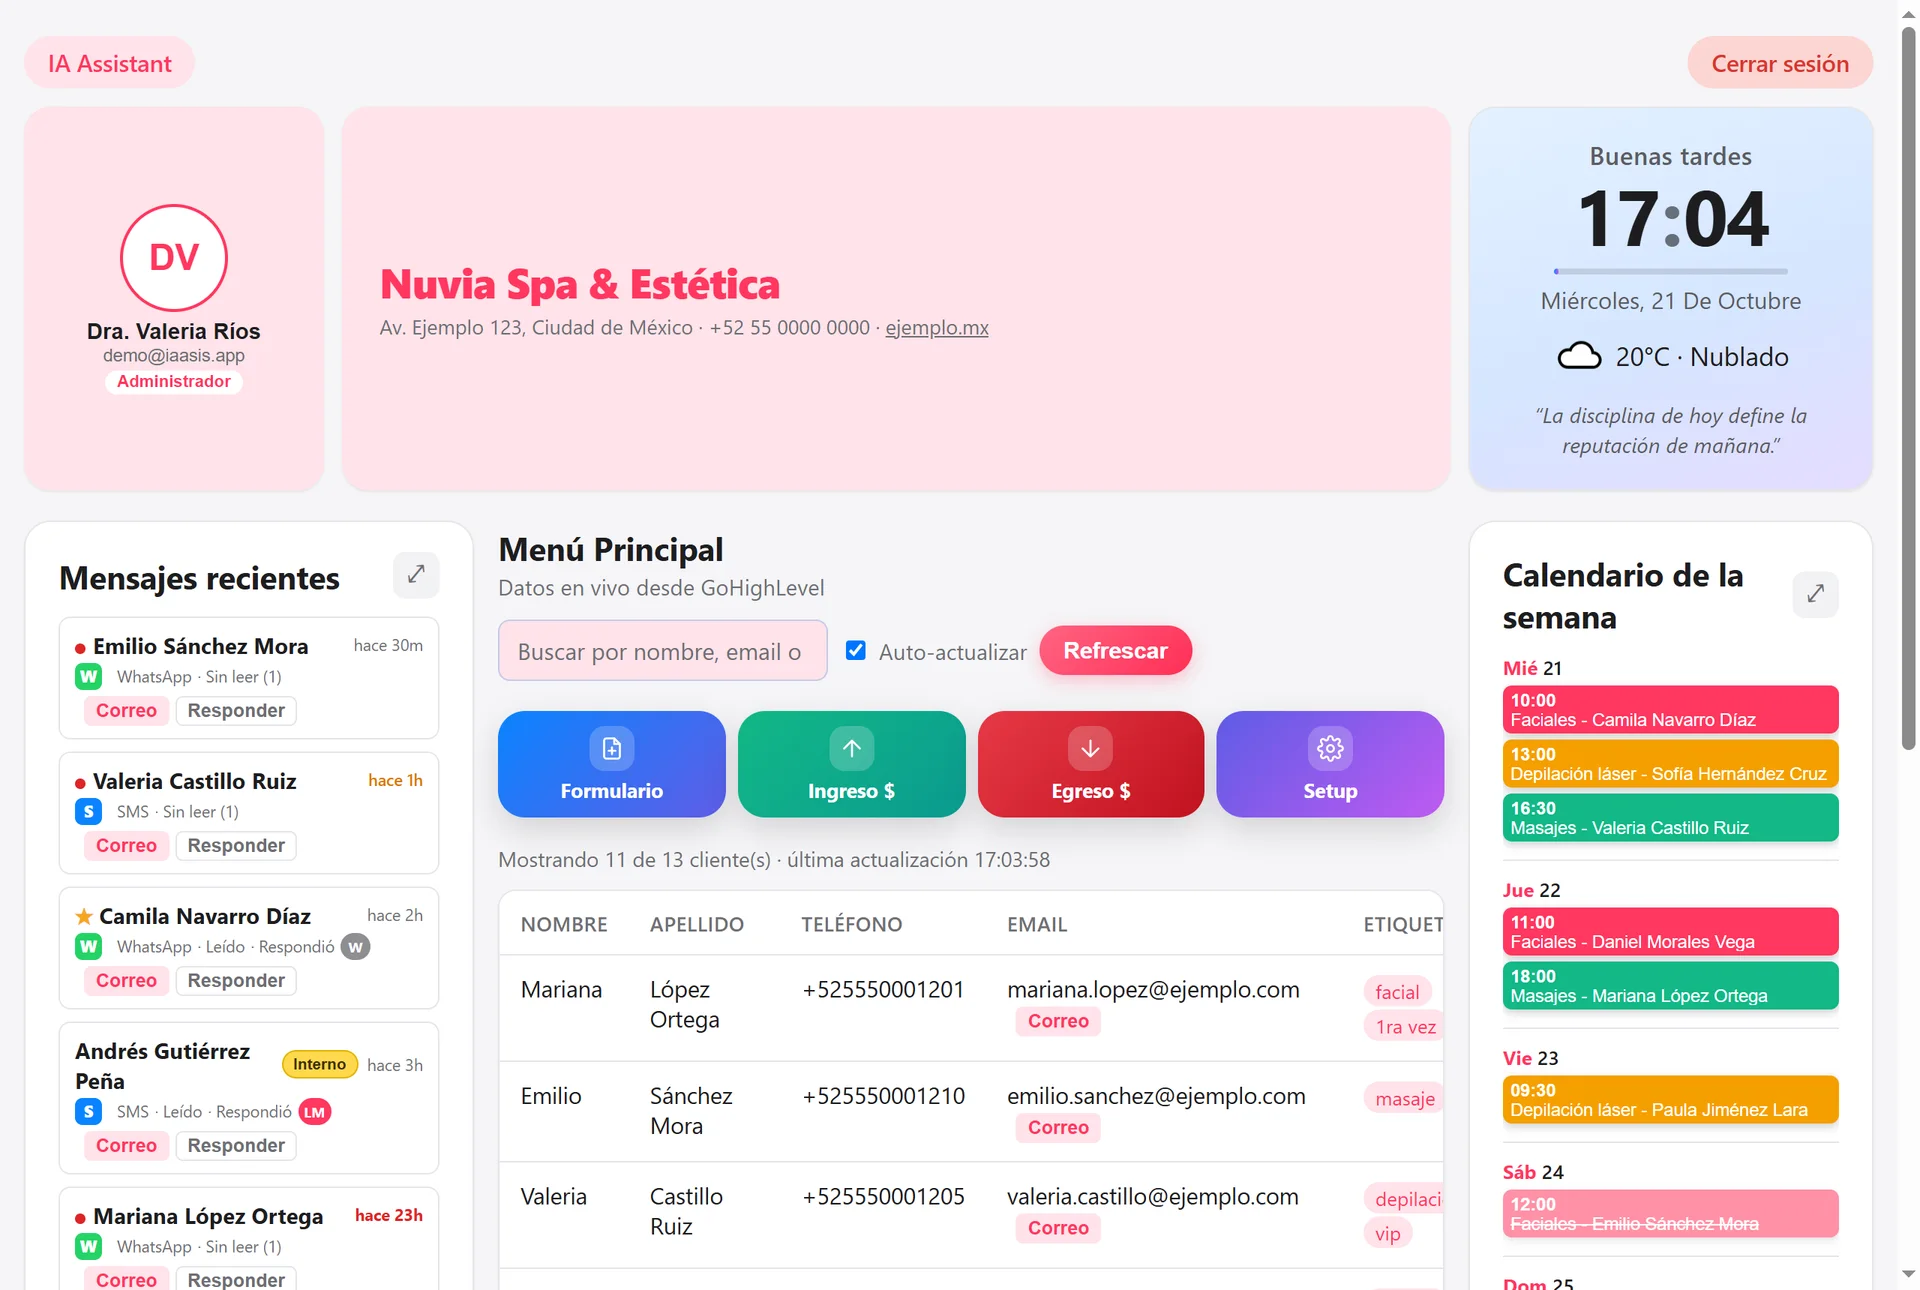The image size is (1920, 1290).
Task: Click Correo under mariana.lopez@ejemplo.com
Action: click(x=1058, y=1021)
